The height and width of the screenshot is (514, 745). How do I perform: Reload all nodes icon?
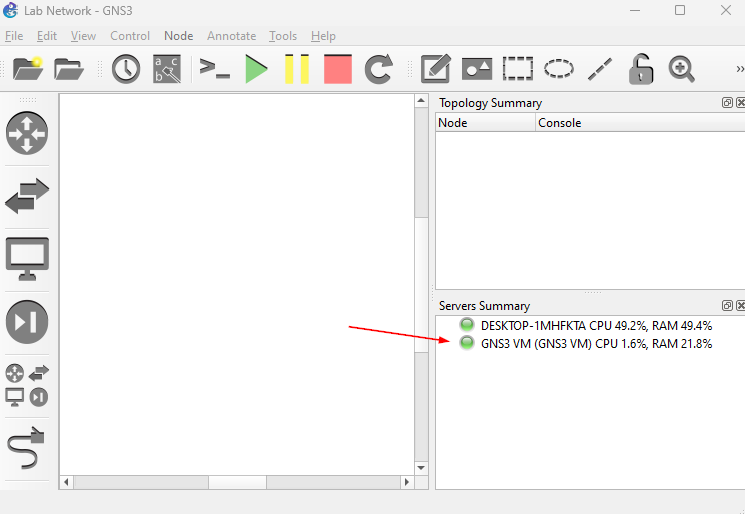(379, 69)
